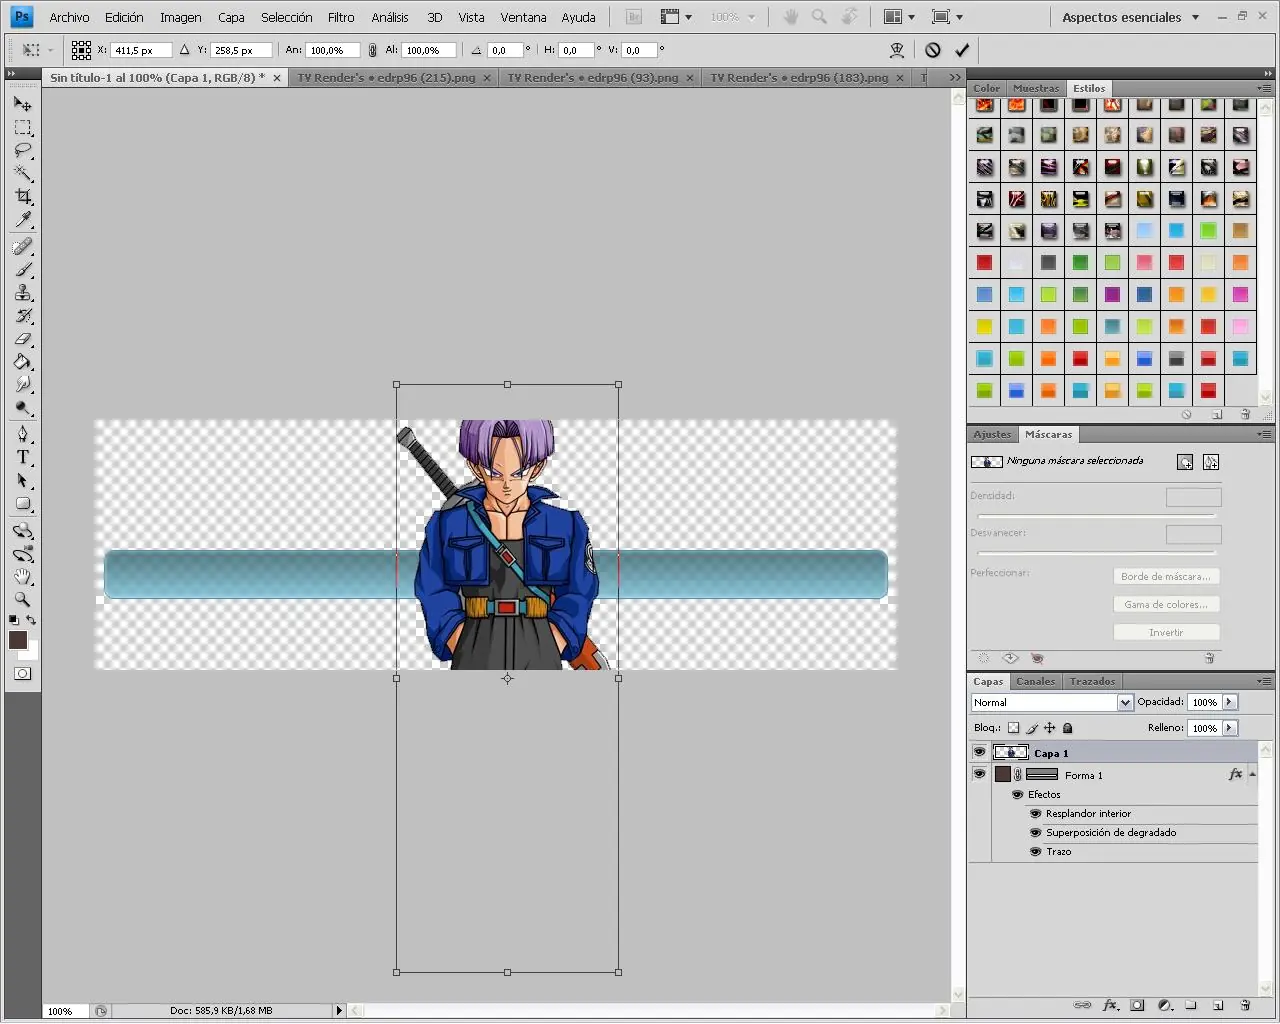
Task: Select the Rounded Rectangle shape tool
Action: click(22, 504)
